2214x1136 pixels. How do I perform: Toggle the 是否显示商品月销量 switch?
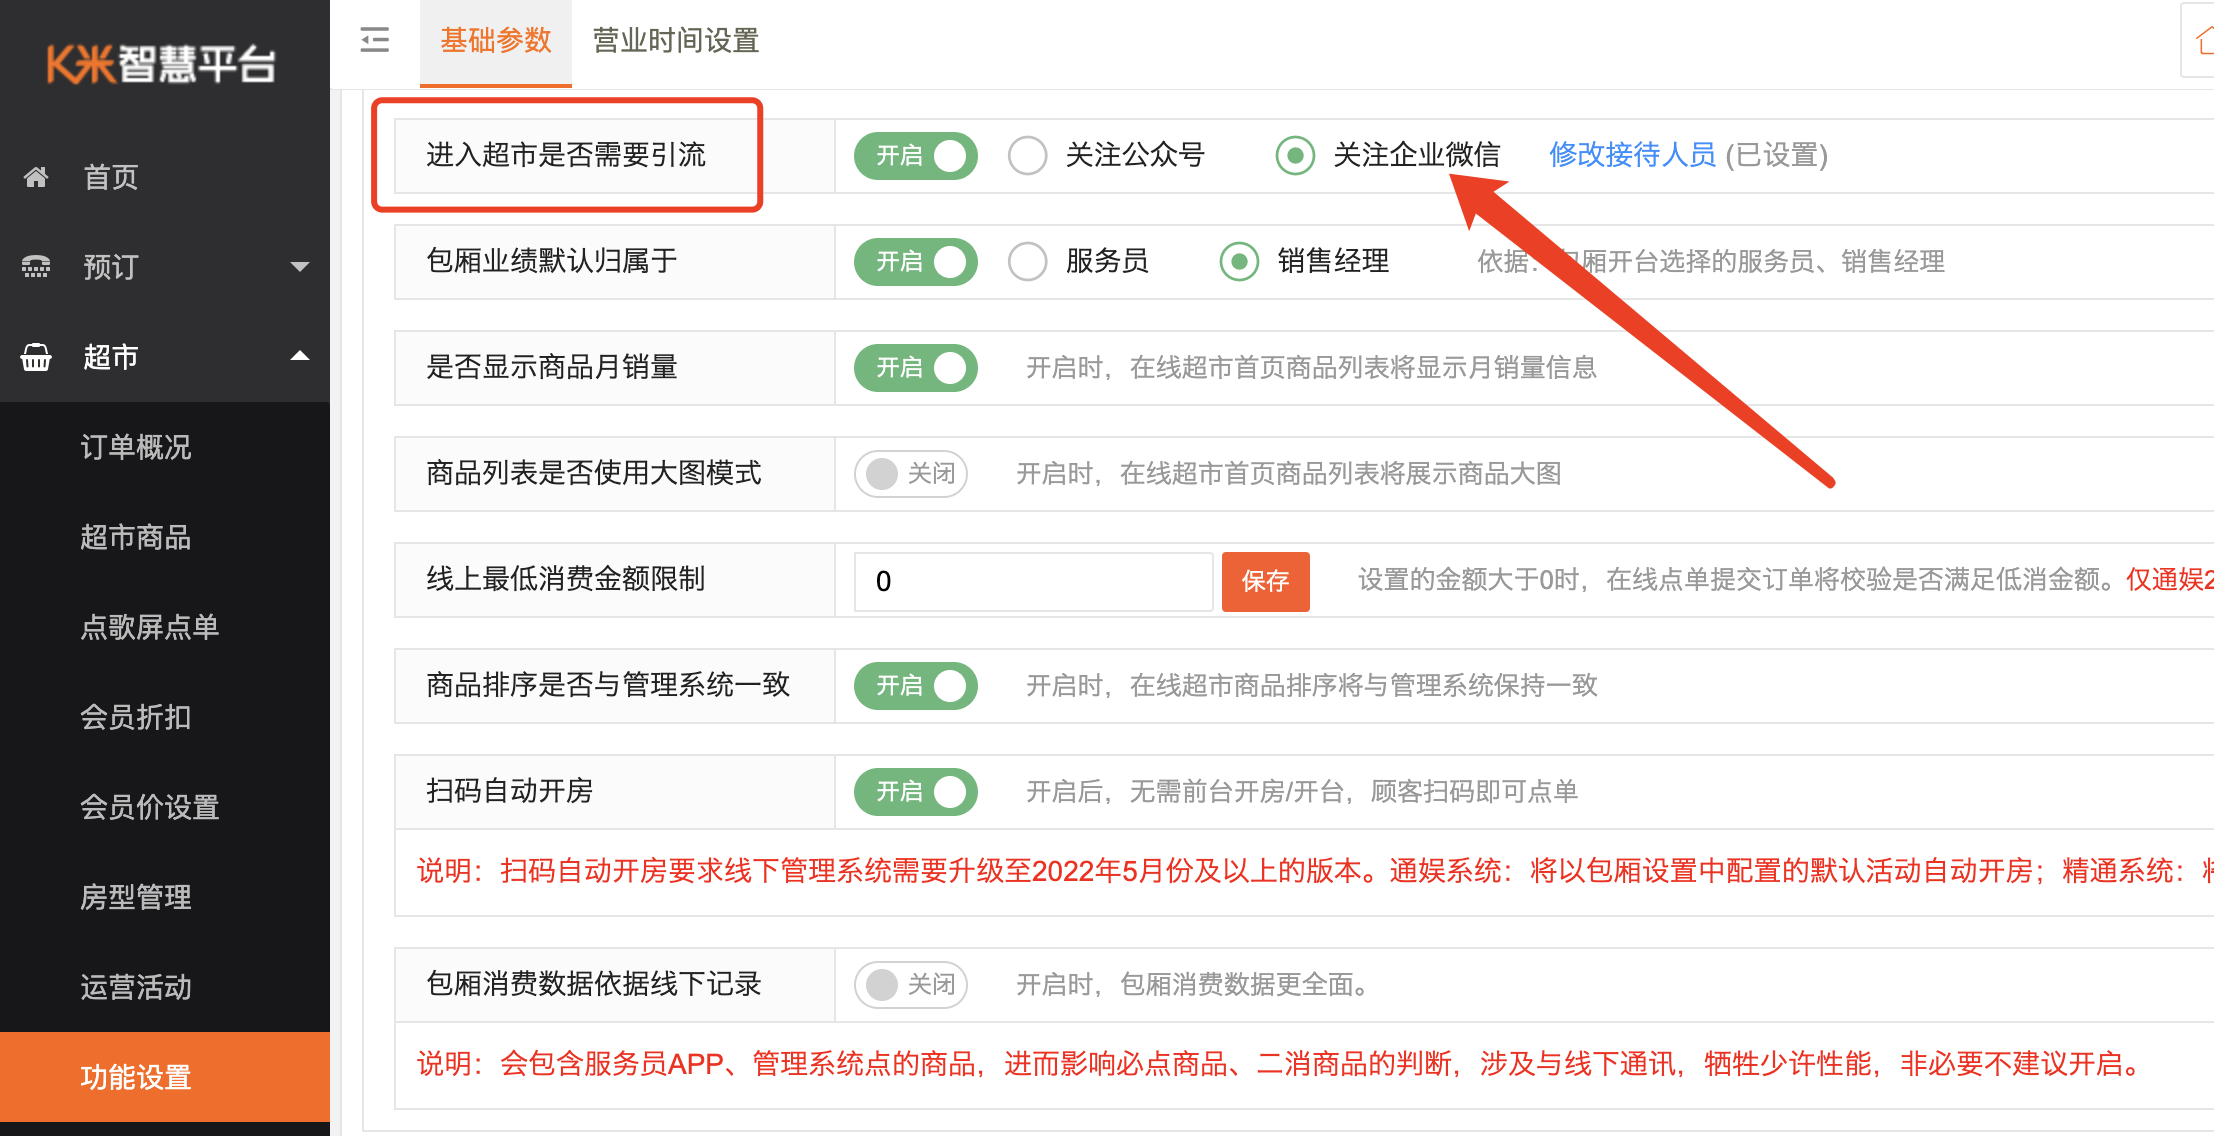tap(915, 368)
